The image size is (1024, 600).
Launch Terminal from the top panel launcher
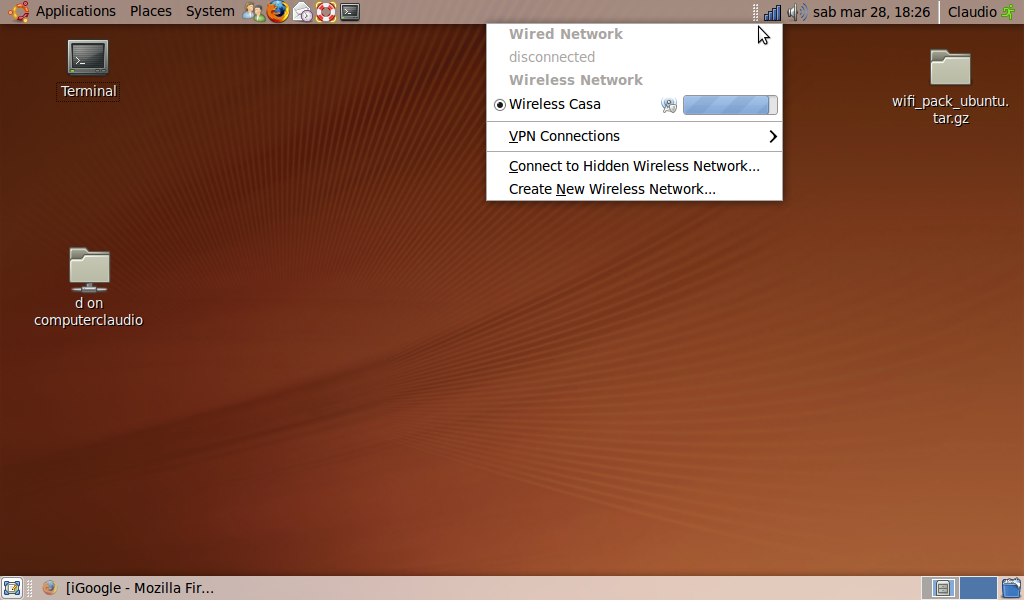pyautogui.click(x=350, y=12)
